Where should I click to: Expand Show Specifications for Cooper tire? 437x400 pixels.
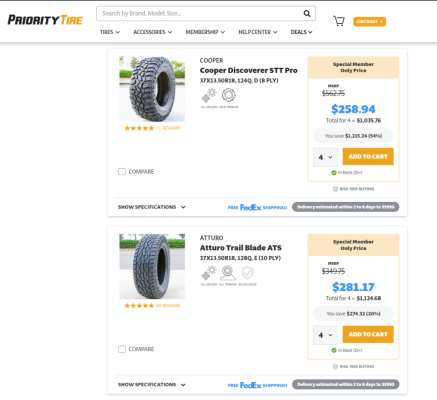point(152,207)
